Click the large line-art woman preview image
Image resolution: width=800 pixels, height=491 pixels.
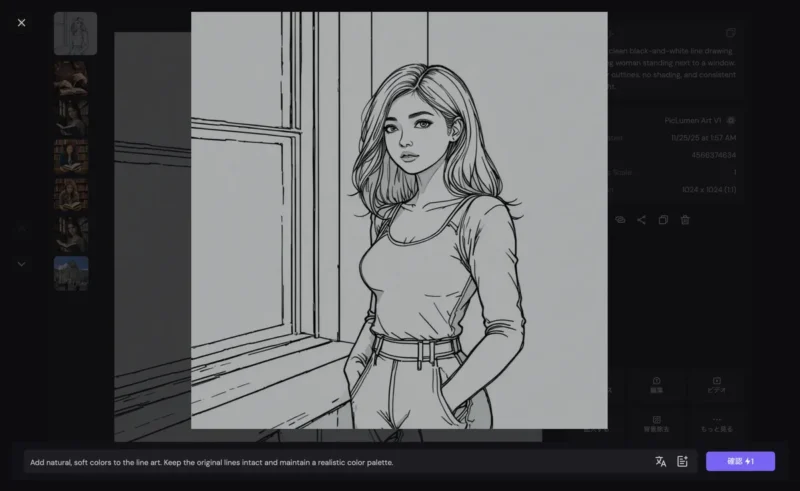point(399,220)
